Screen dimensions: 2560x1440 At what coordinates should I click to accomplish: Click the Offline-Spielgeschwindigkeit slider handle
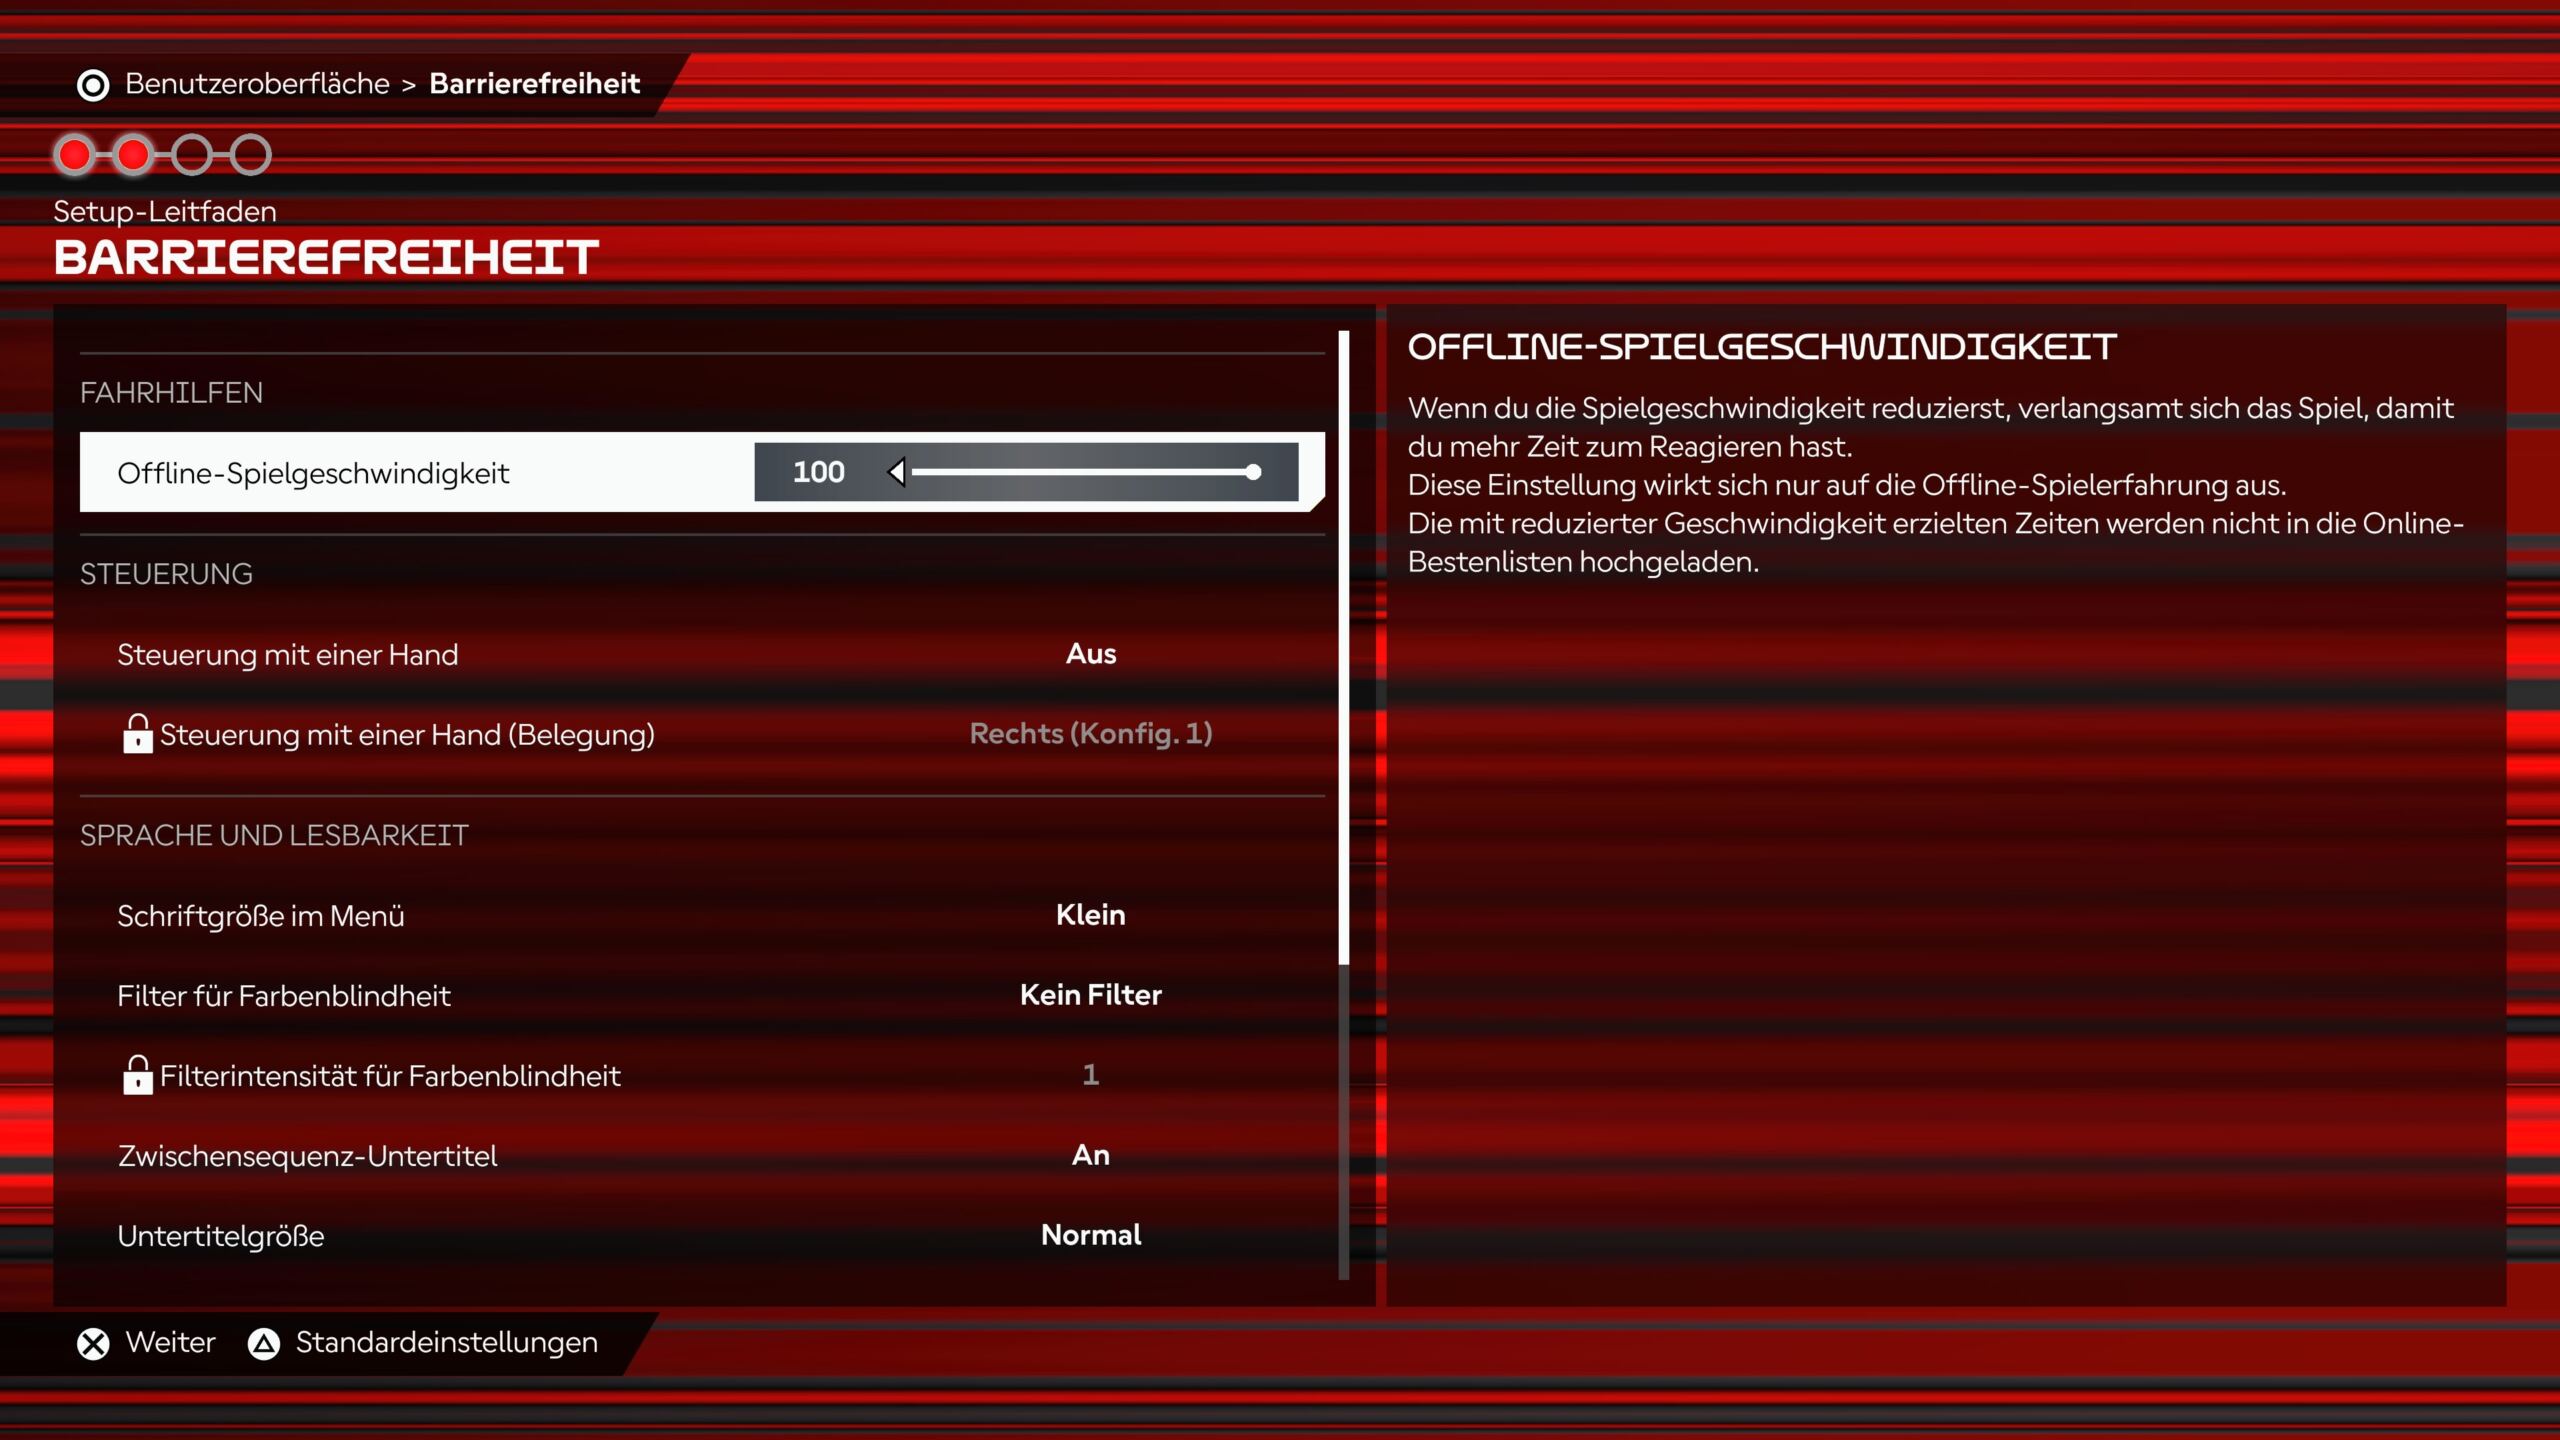click(1253, 472)
